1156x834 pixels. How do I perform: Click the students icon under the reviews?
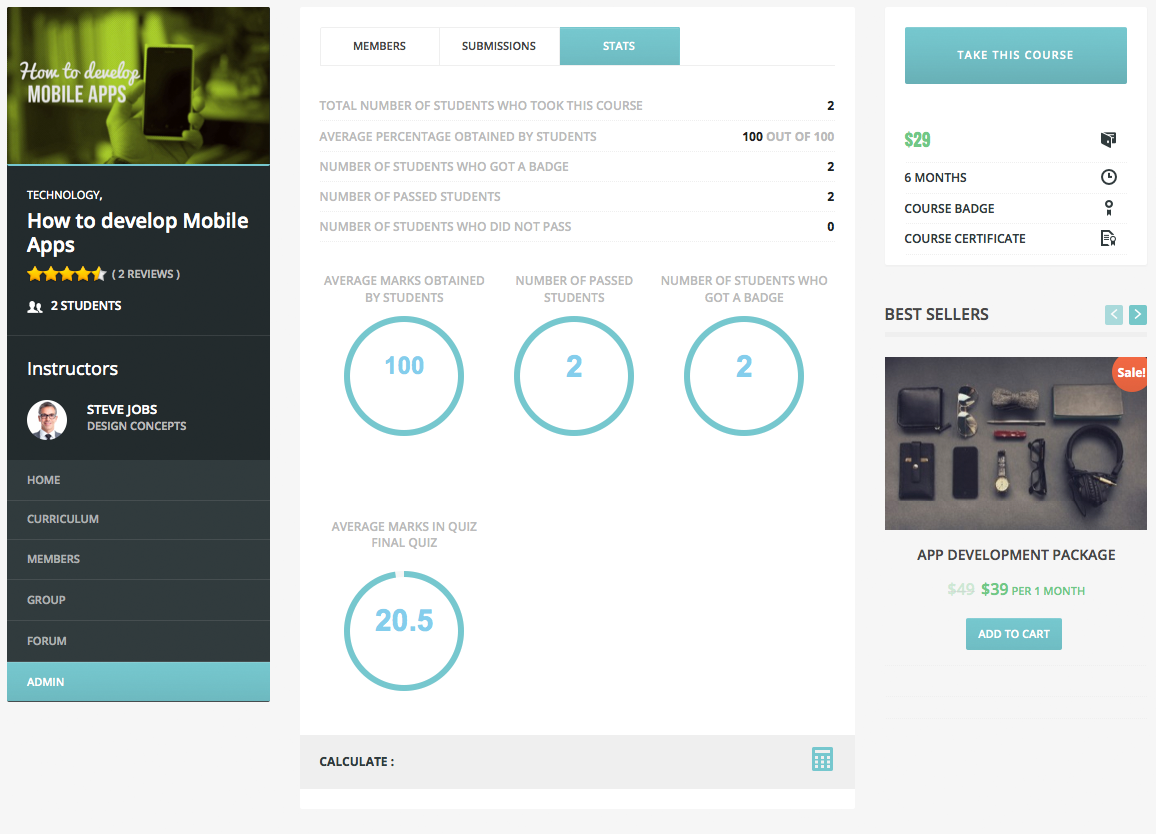(x=35, y=307)
